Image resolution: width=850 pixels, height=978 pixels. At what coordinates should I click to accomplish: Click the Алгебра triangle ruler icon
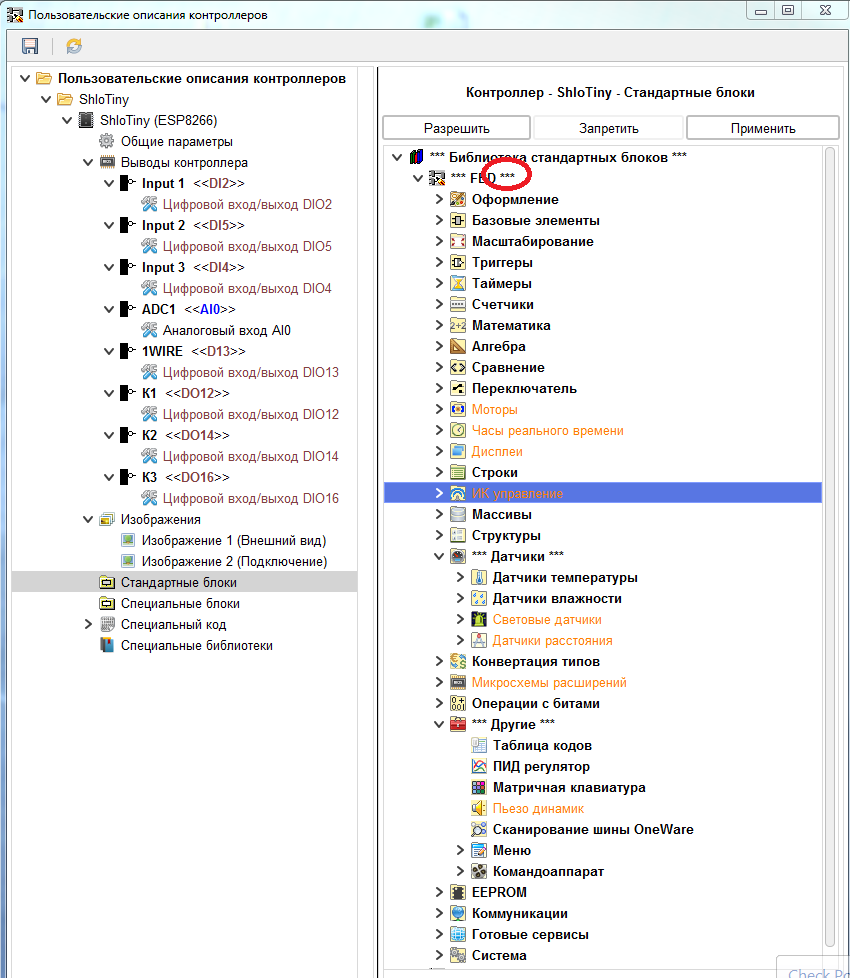coord(458,346)
